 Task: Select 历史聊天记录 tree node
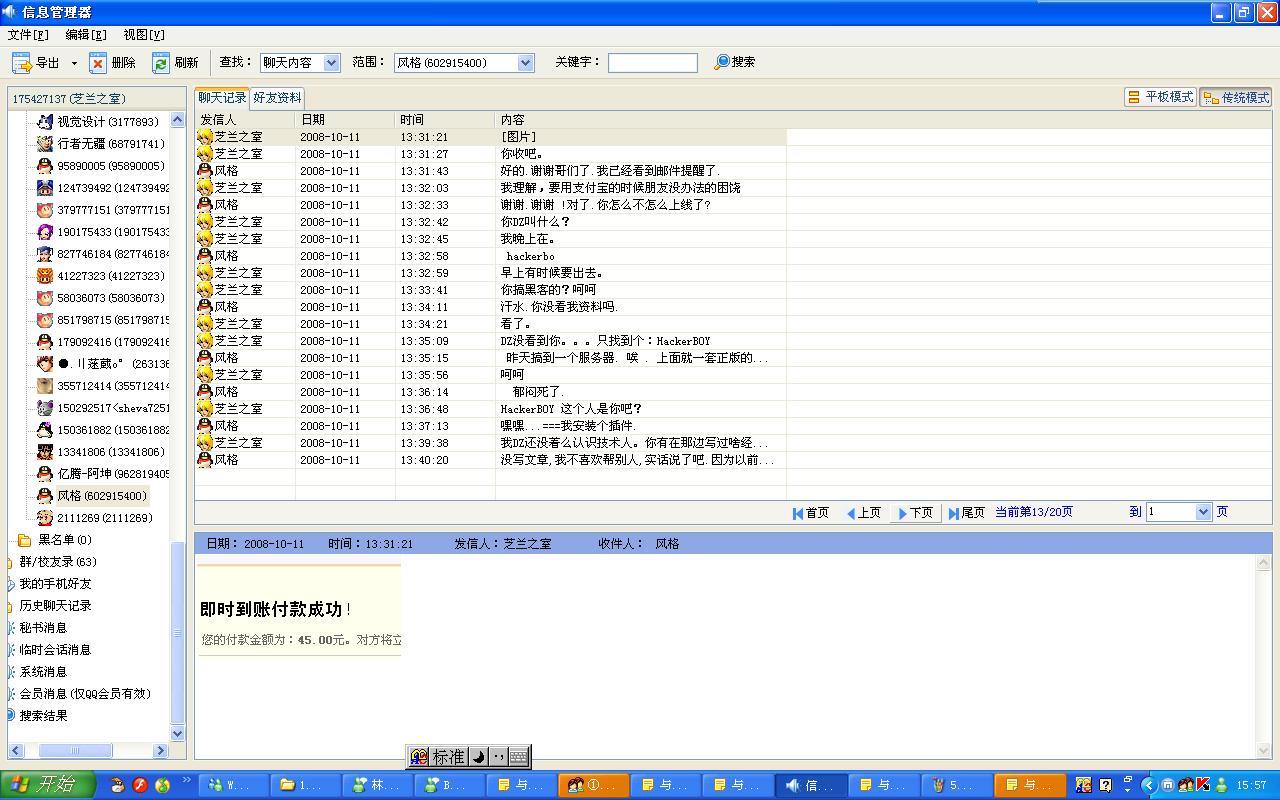click(55, 606)
